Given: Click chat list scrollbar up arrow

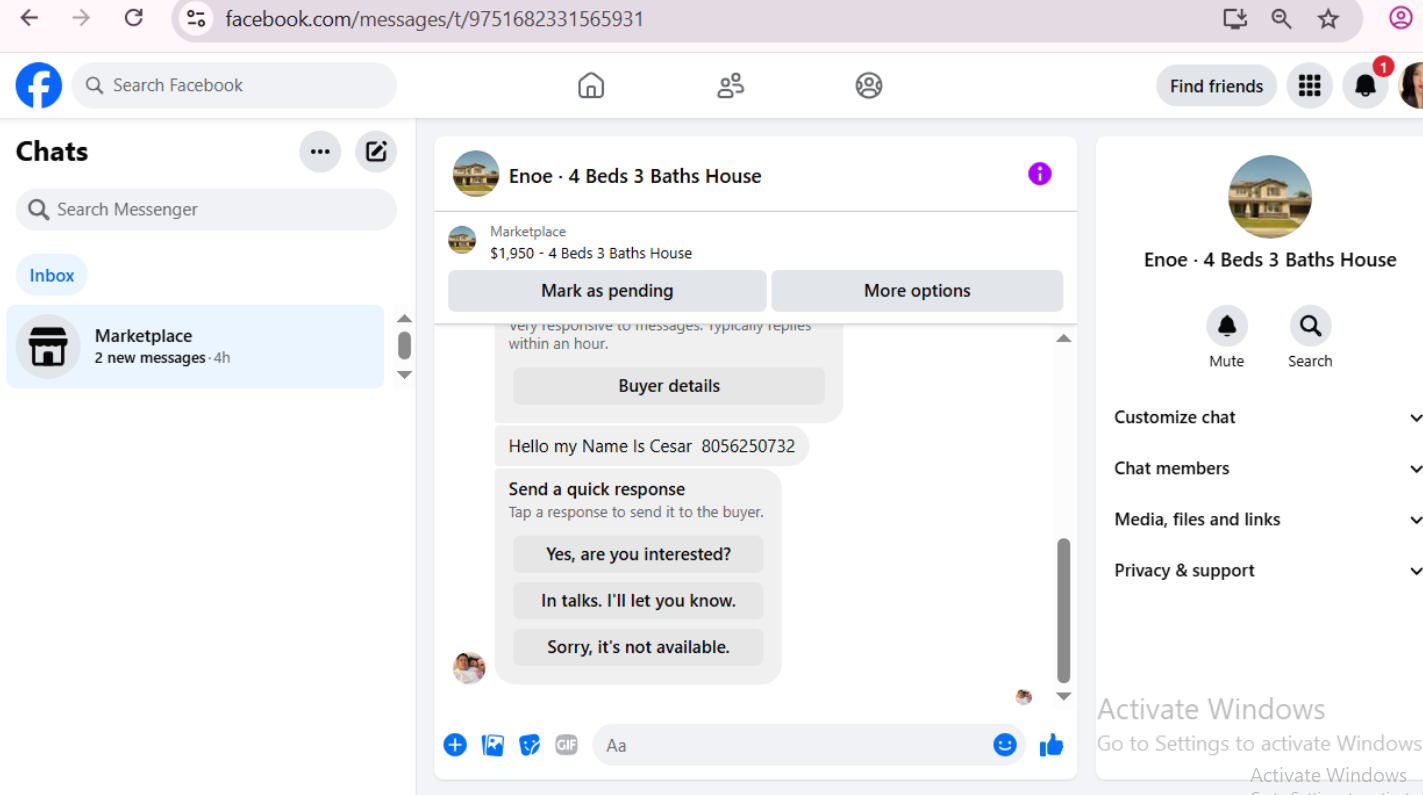Looking at the screenshot, I should click(x=404, y=318).
